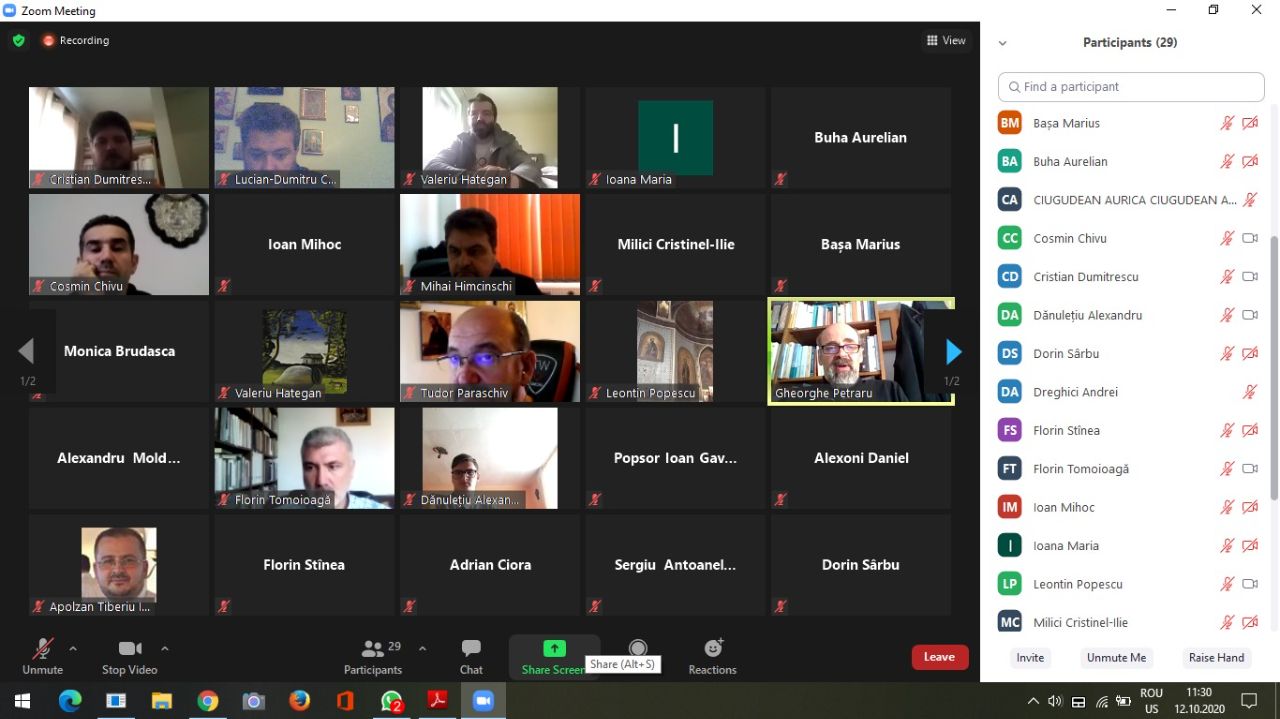Open the Chat panel
Image resolution: width=1280 pixels, height=719 pixels.
coord(471,656)
